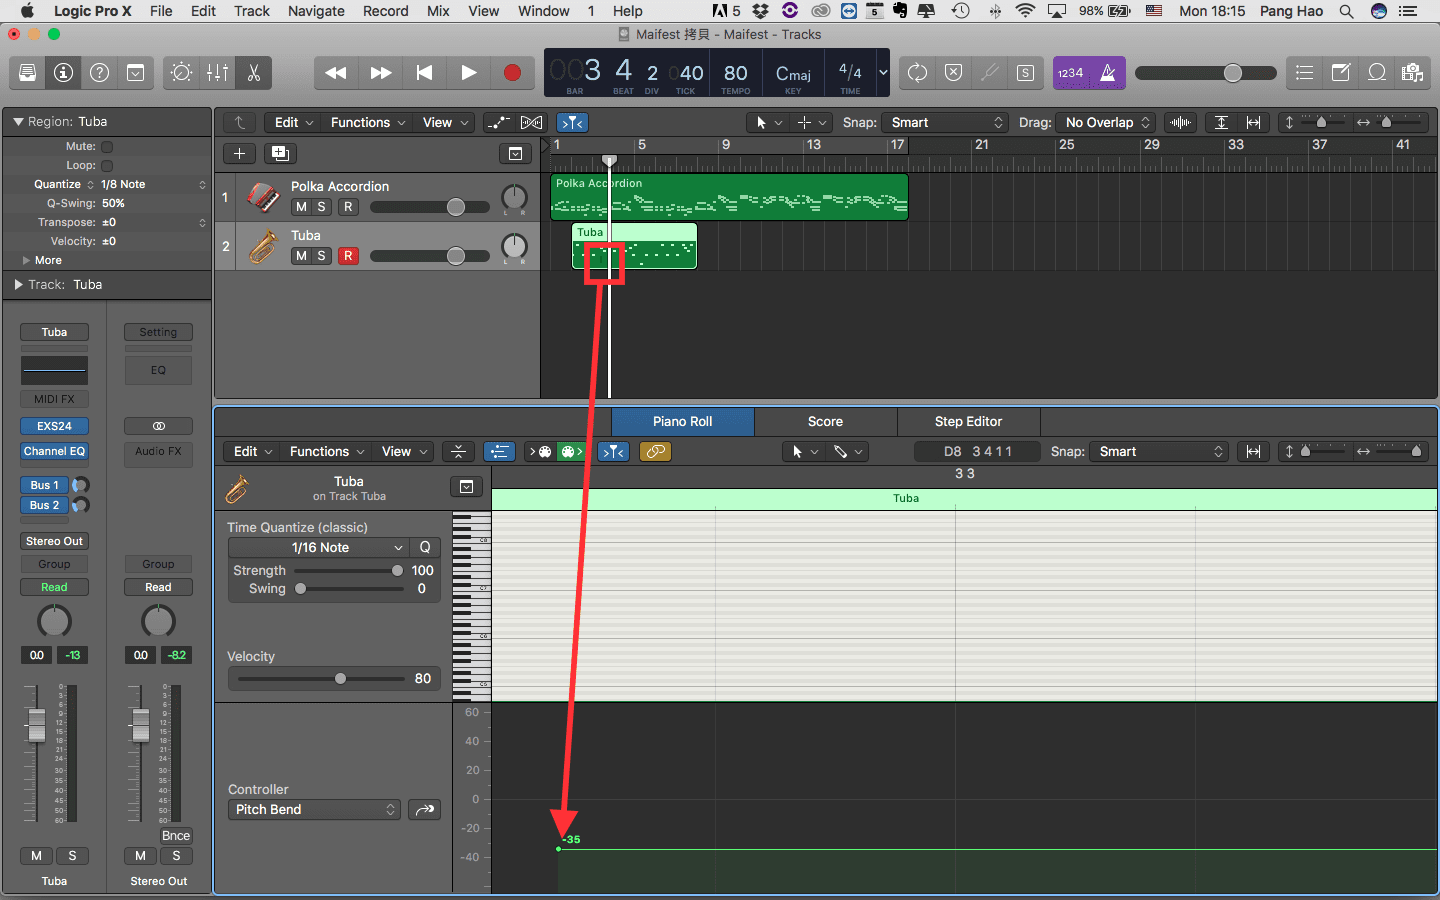Open Quick Help question mark button

[99, 73]
